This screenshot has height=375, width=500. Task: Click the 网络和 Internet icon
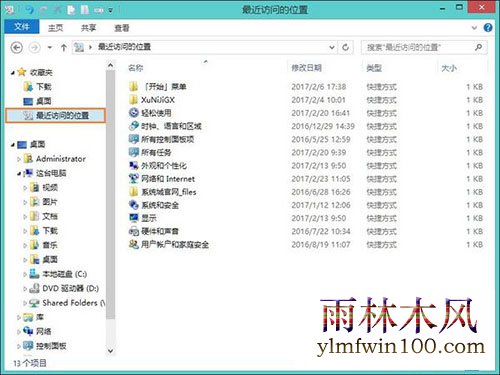(133, 179)
